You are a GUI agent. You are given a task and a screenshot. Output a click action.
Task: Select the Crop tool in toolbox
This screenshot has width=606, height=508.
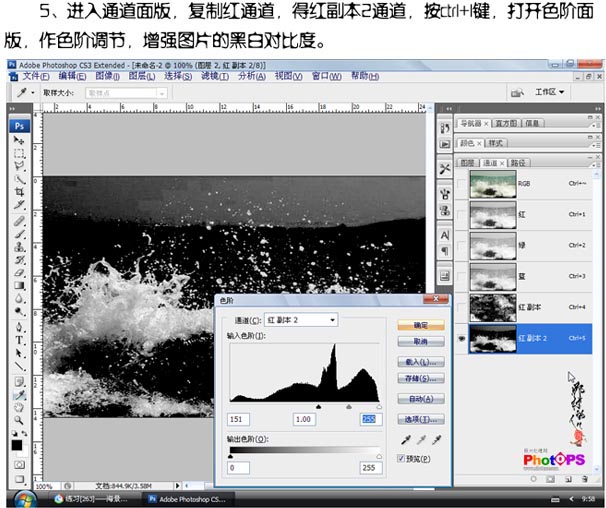[19, 190]
